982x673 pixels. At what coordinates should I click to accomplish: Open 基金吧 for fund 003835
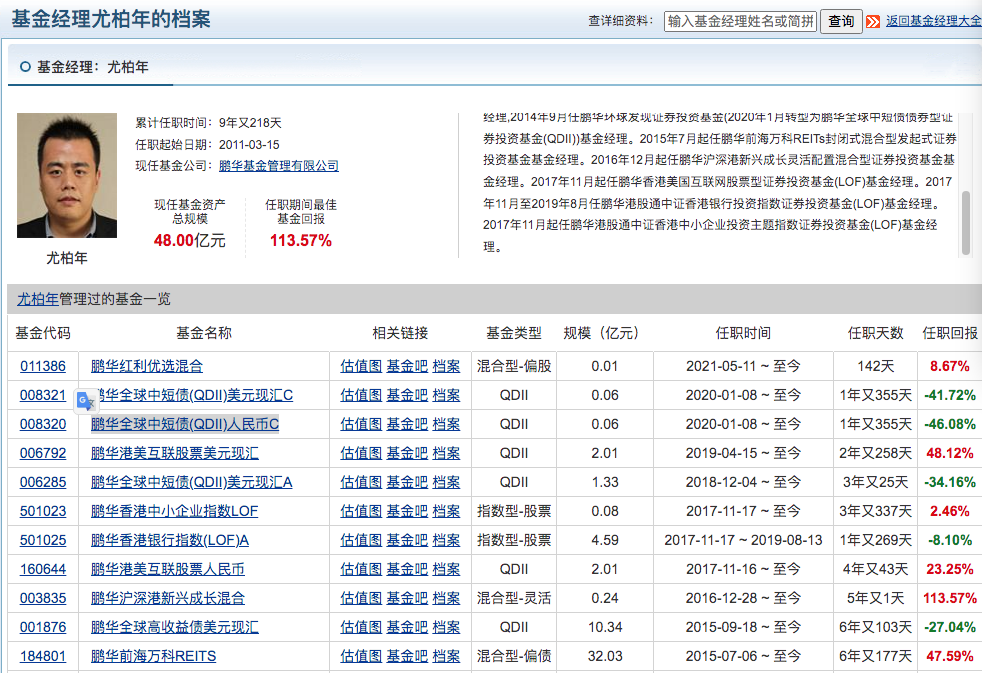[x=407, y=599]
